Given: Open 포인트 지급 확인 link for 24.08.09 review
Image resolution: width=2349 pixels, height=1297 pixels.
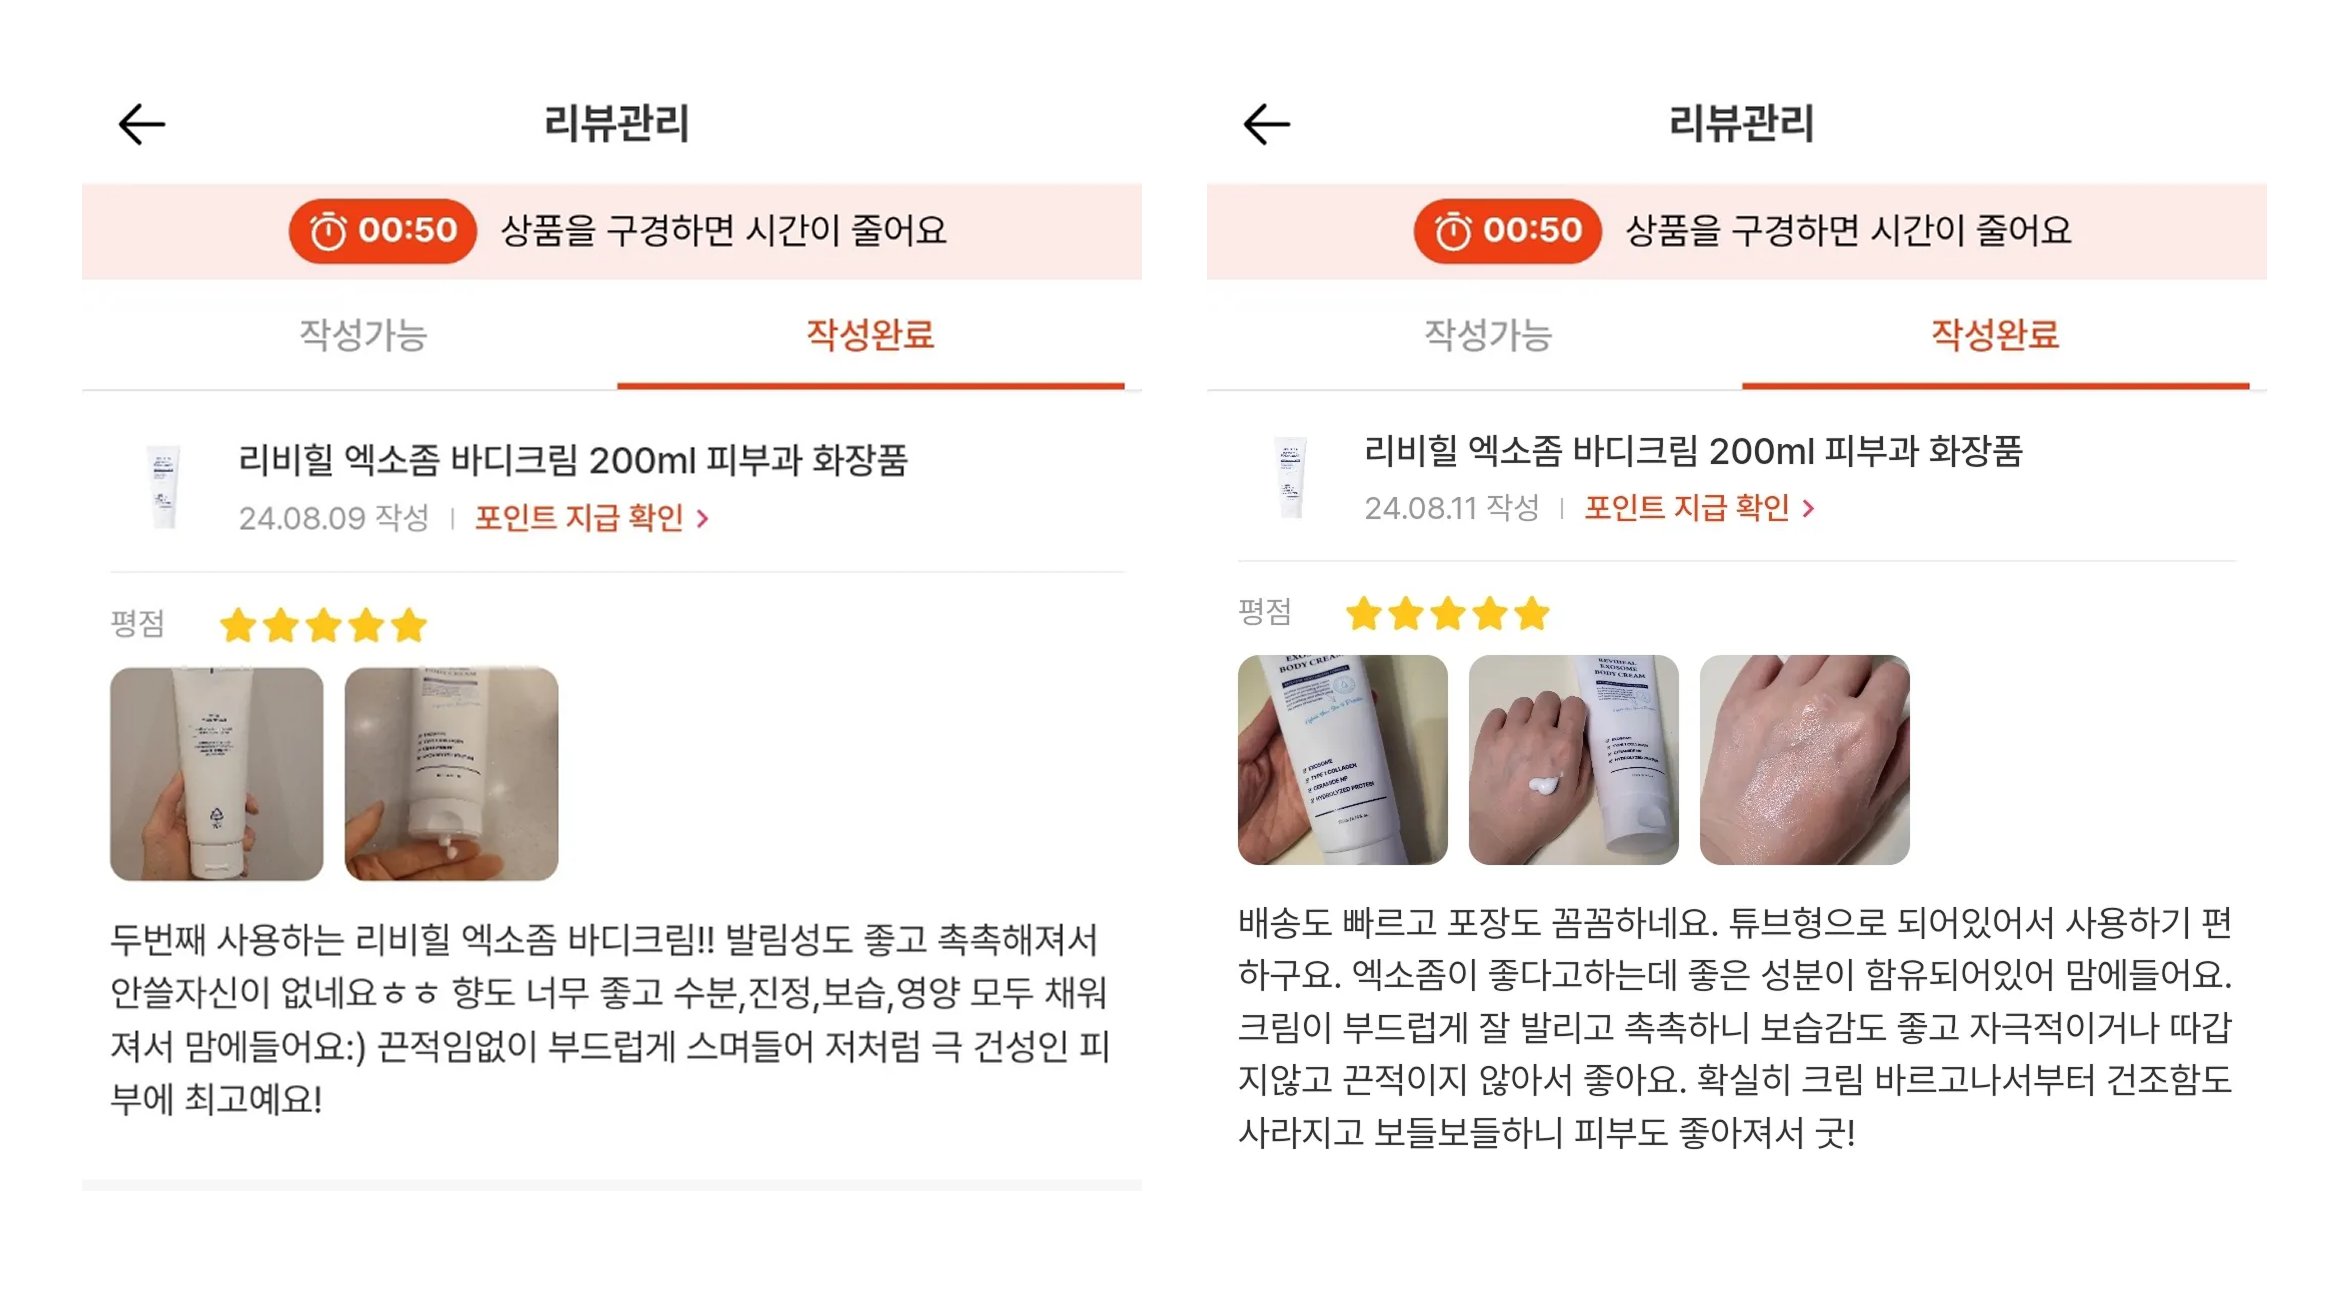Looking at the screenshot, I should click(x=591, y=518).
